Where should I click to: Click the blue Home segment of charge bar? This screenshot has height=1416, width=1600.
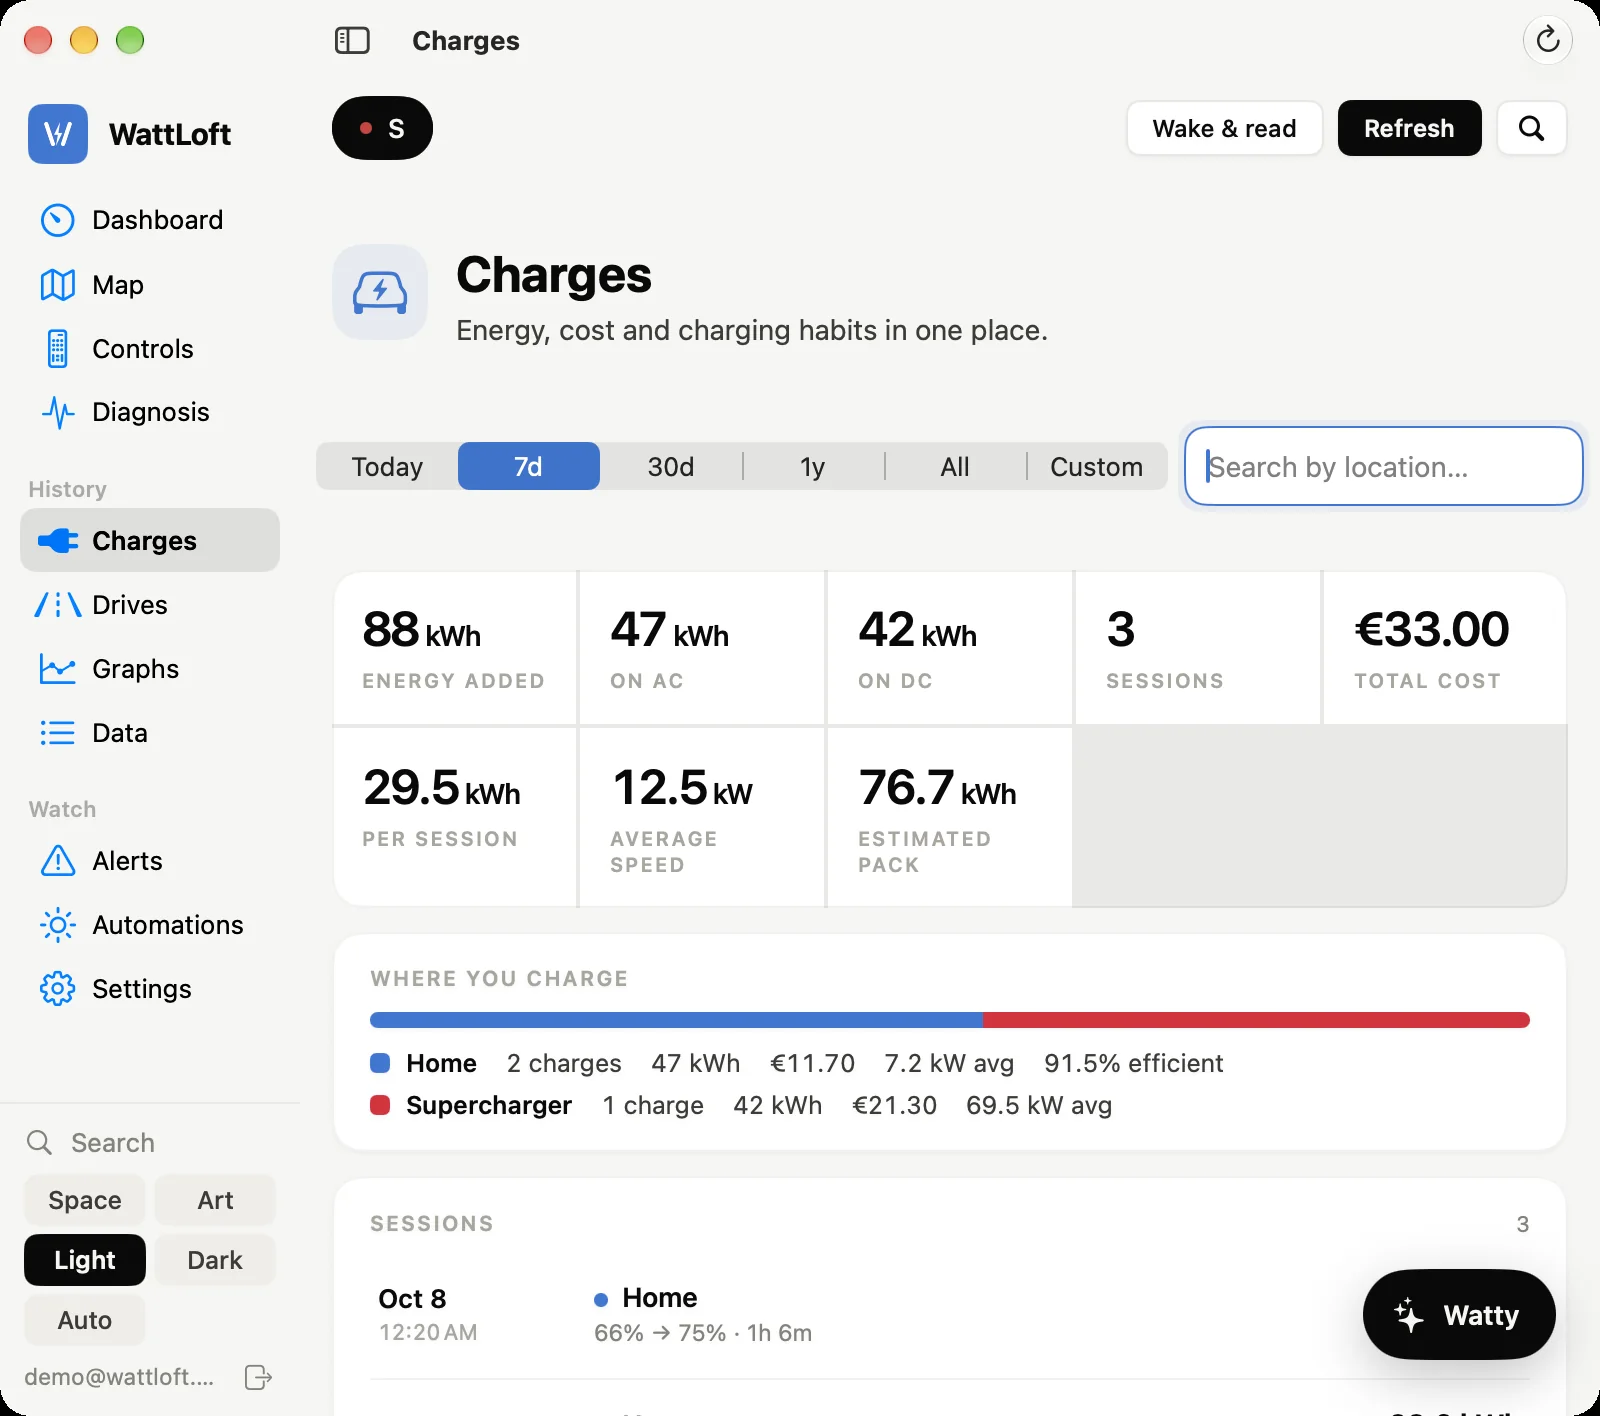(676, 1020)
